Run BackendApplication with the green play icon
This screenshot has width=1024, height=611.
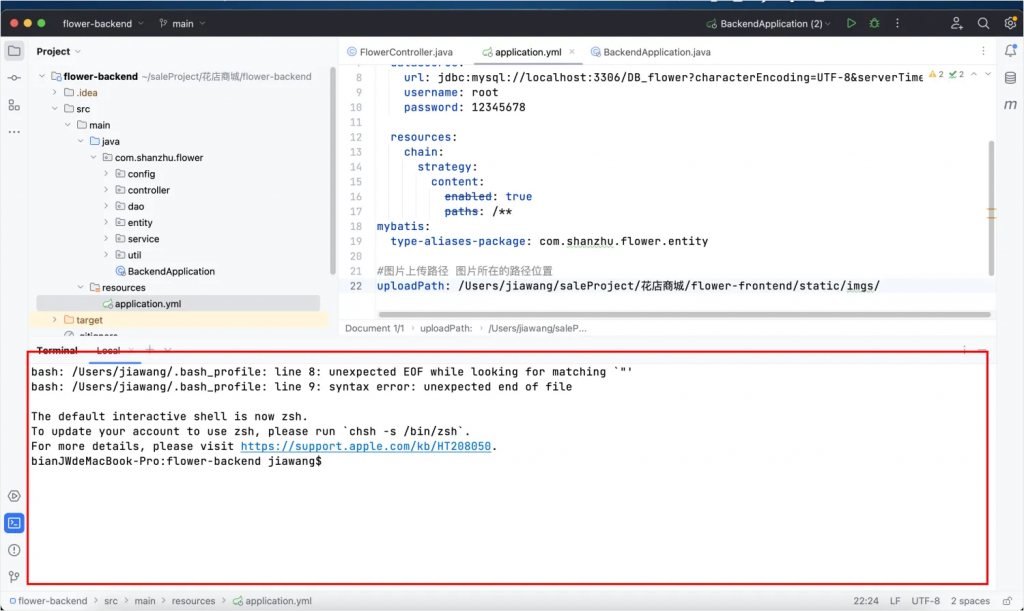click(851, 23)
